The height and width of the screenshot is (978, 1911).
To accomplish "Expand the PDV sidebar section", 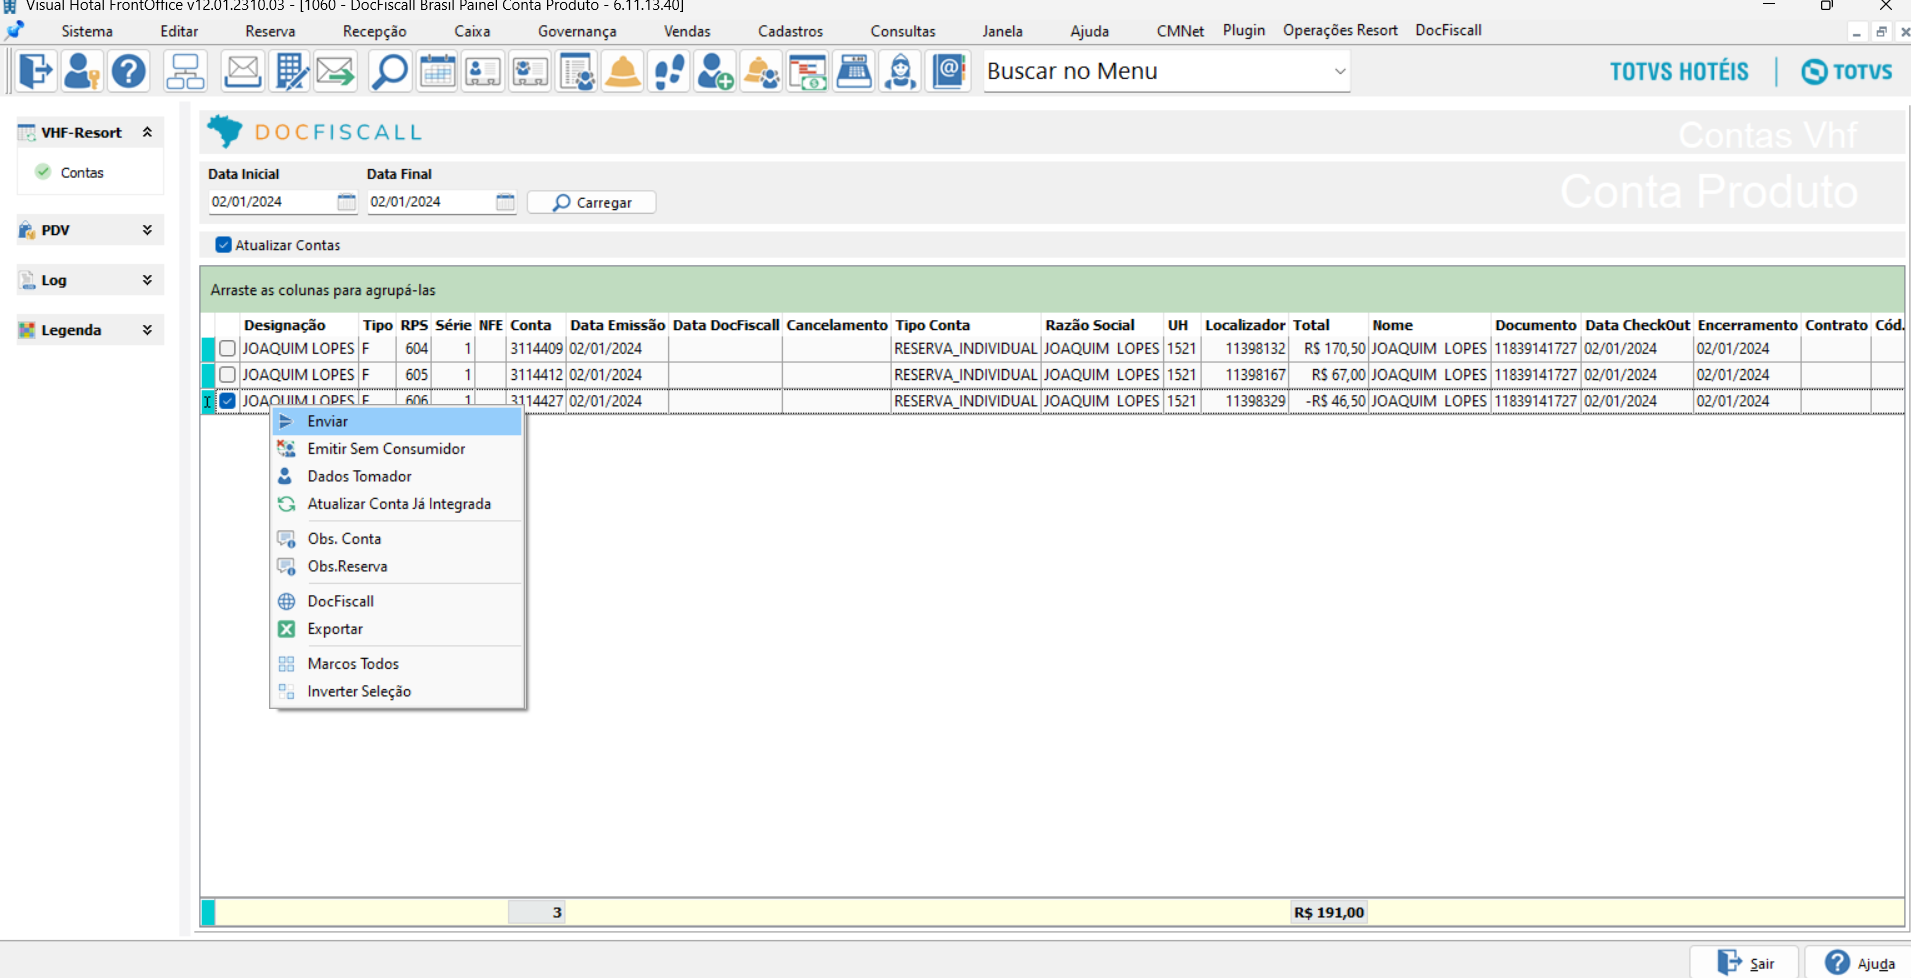I will click(x=147, y=230).
